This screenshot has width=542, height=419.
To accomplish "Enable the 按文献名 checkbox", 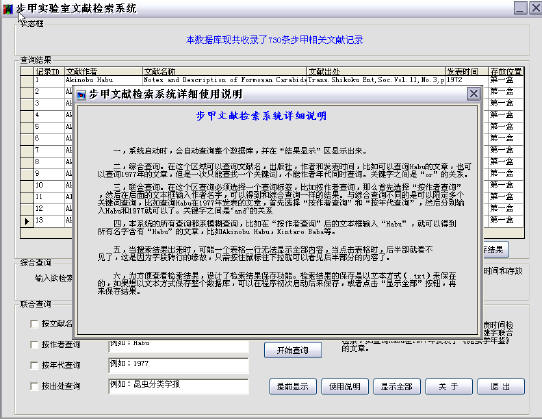I will pyautogui.click(x=34, y=324).
